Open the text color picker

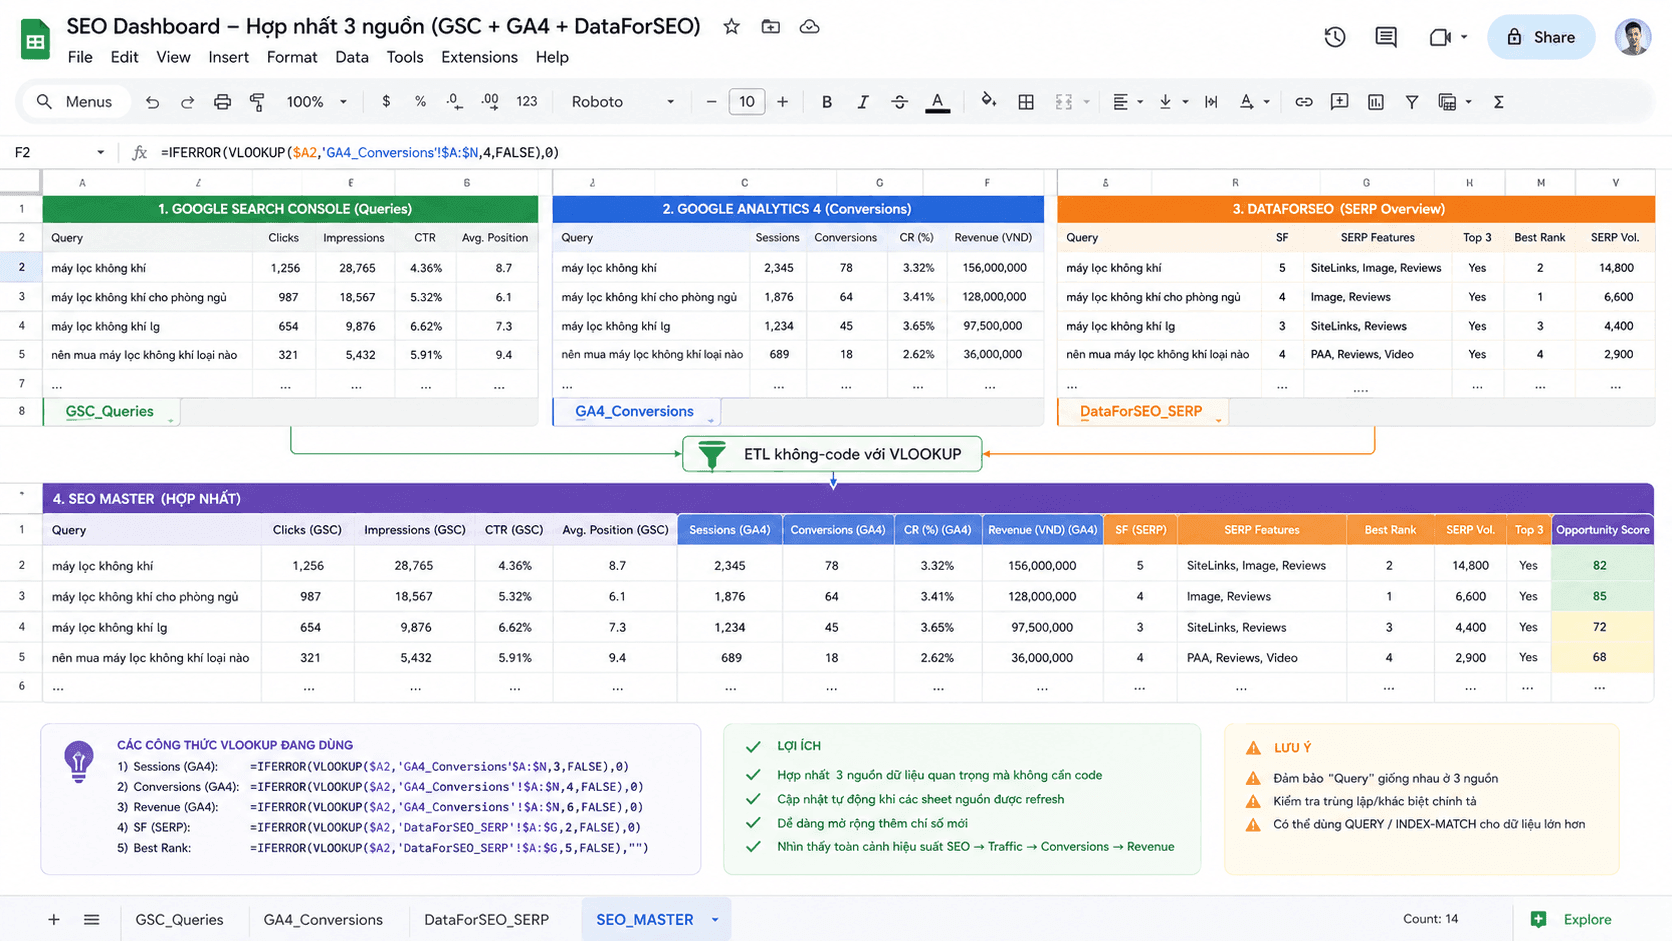tap(937, 102)
